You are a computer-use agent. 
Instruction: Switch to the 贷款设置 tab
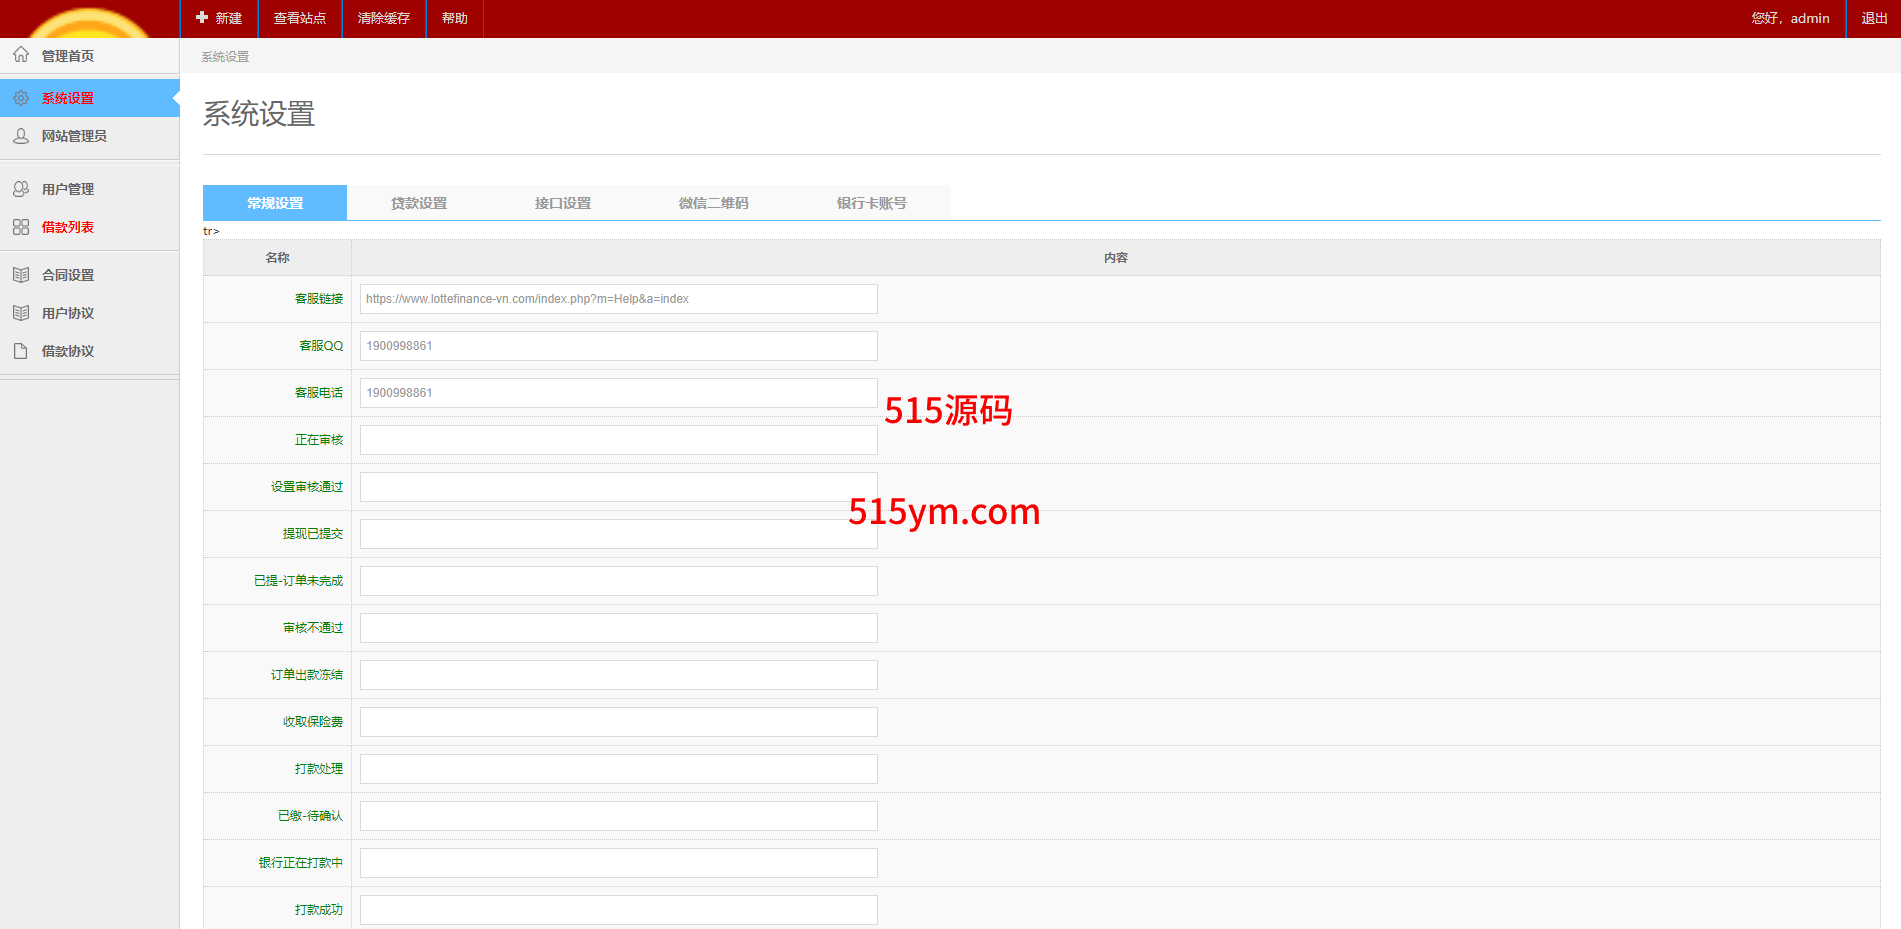click(419, 203)
